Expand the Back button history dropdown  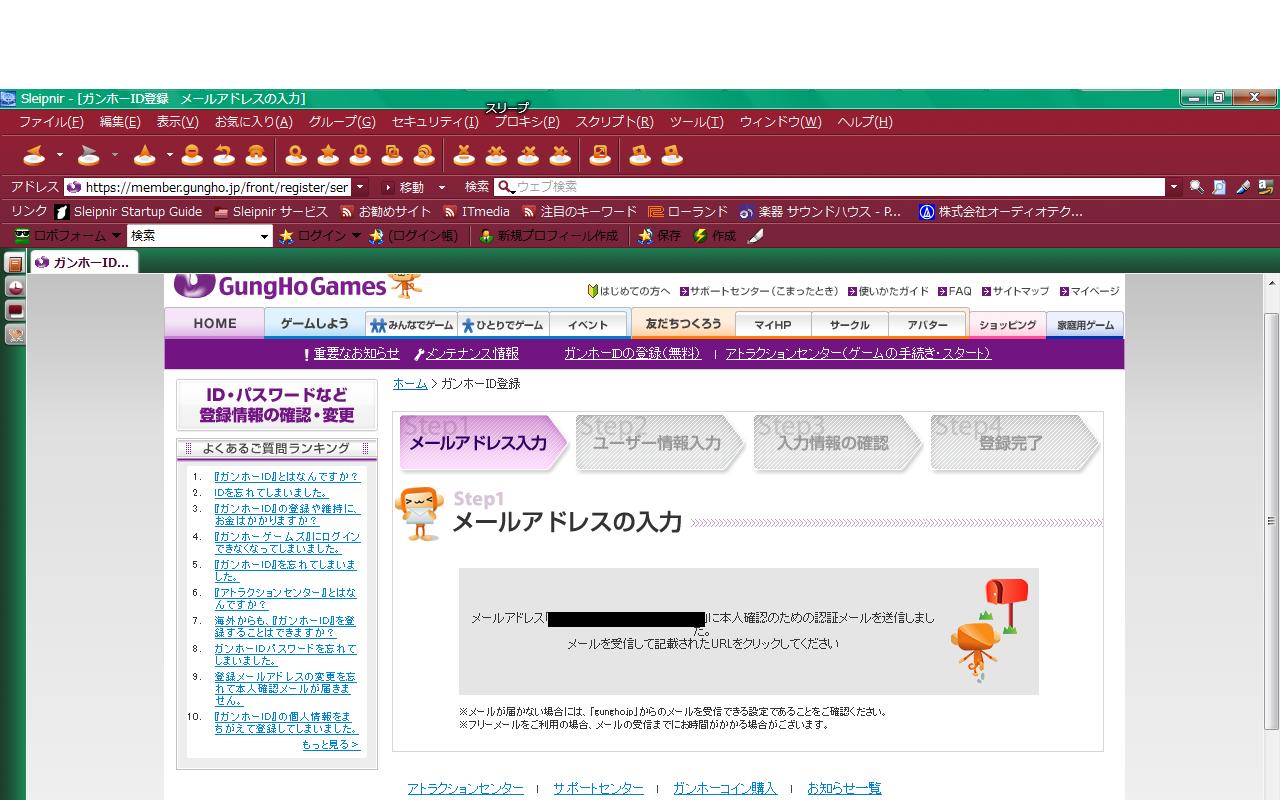(x=60, y=155)
